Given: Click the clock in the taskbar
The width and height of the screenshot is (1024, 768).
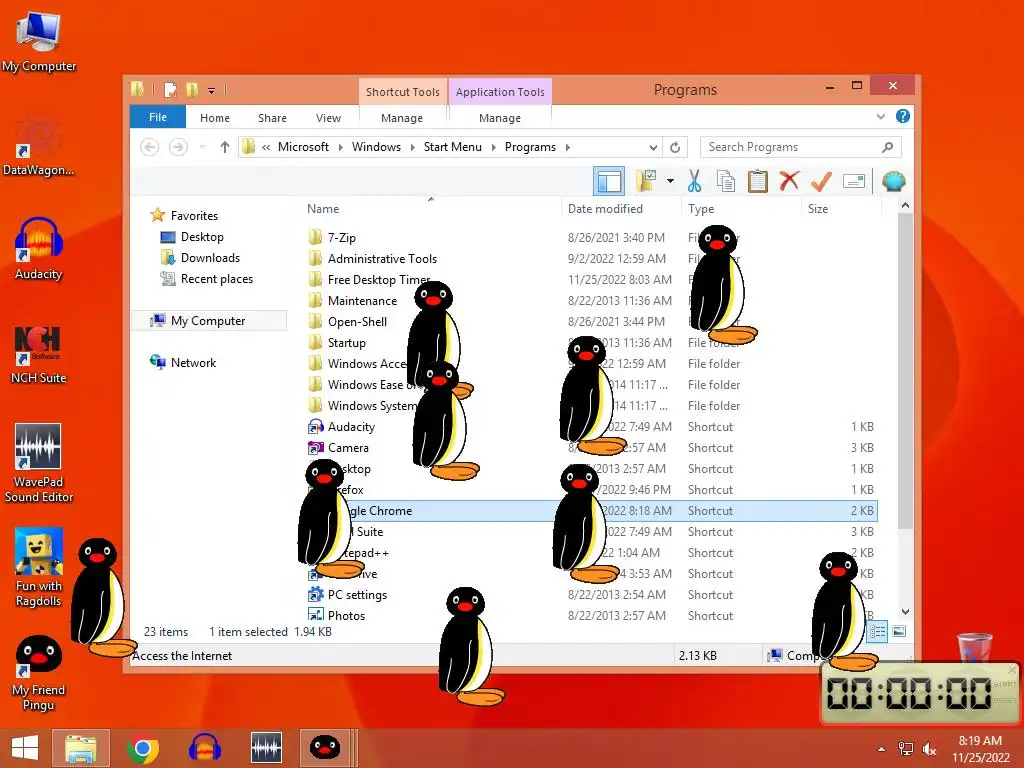Looking at the screenshot, I should pos(980,749).
